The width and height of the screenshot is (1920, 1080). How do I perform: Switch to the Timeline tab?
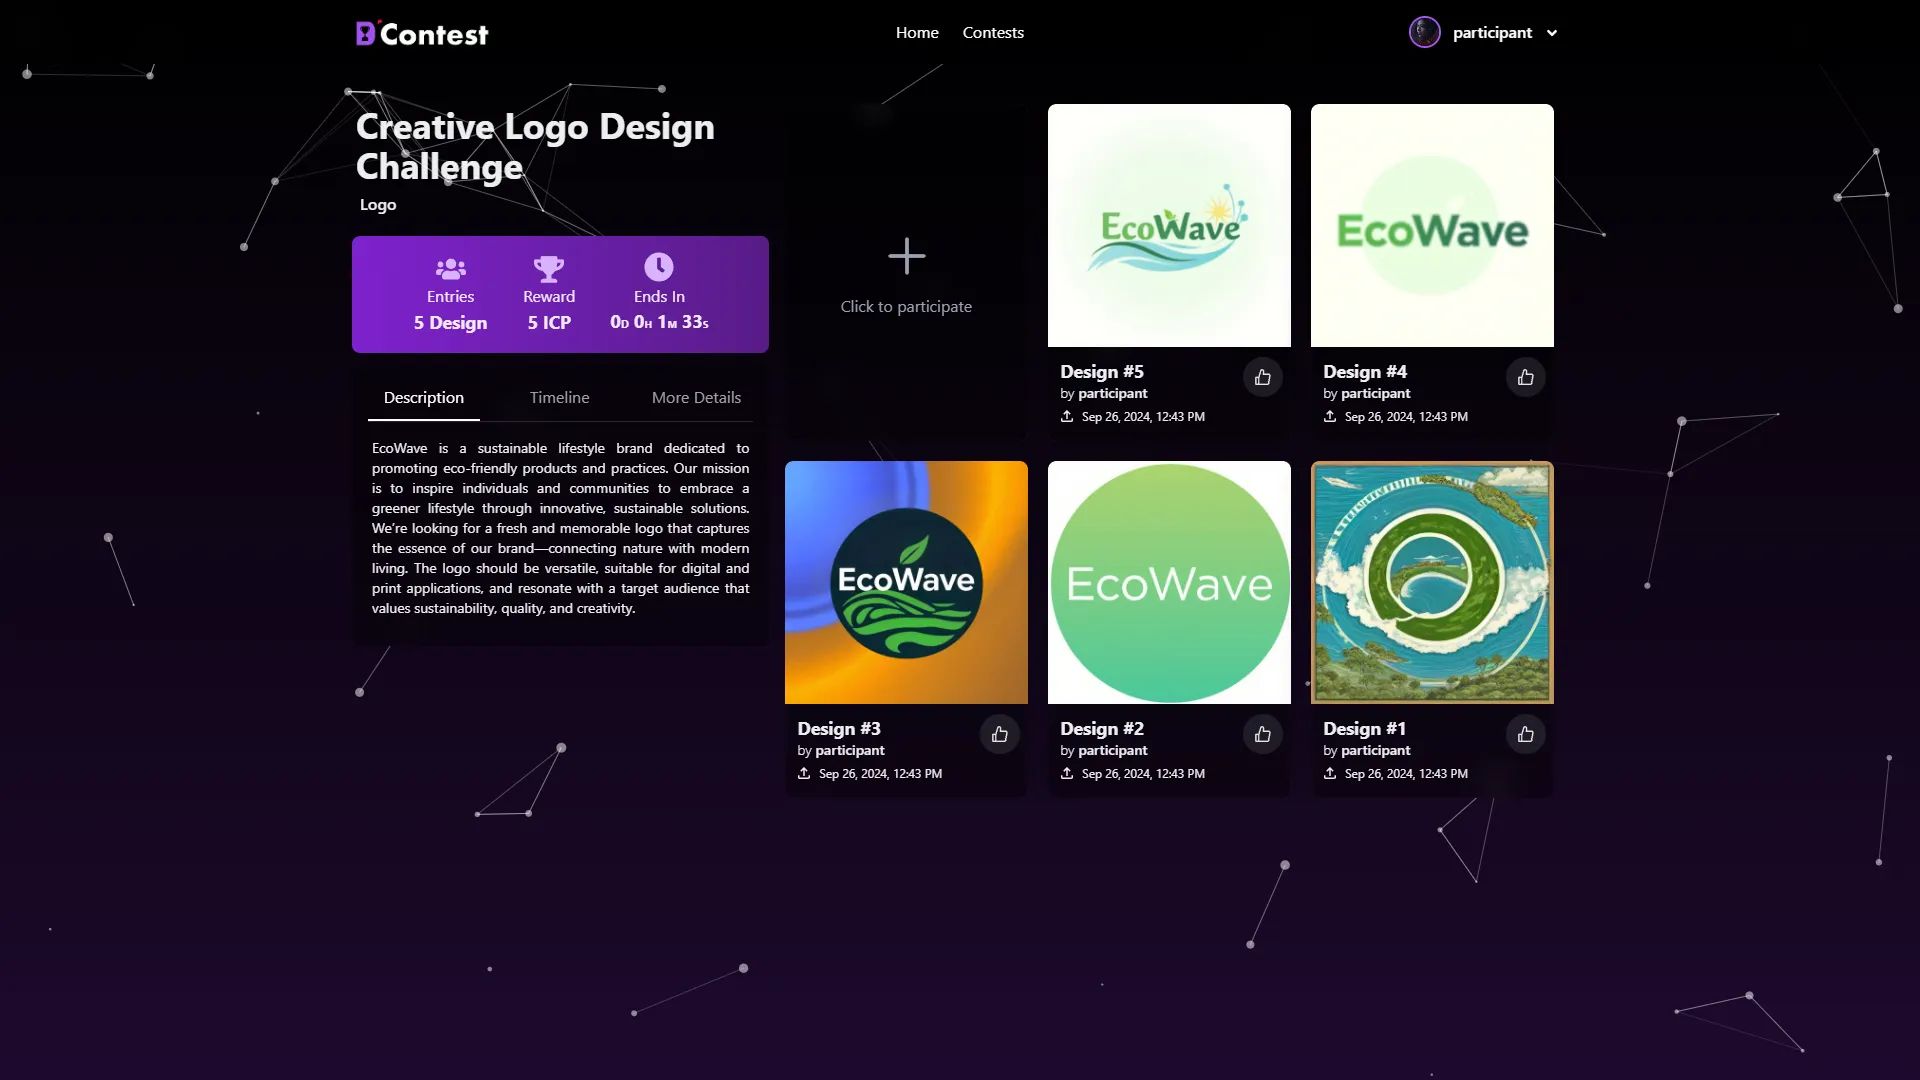559,398
